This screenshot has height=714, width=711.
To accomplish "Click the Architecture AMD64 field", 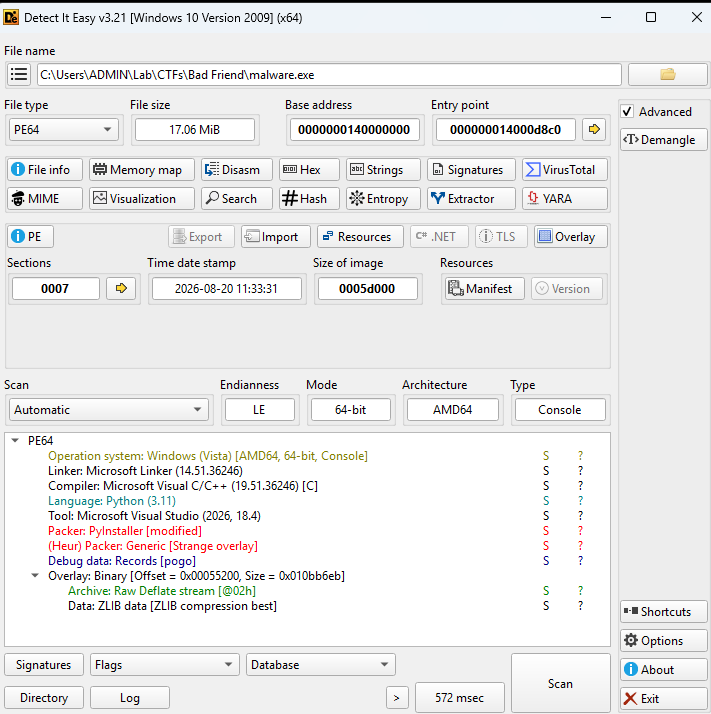I will pos(453,410).
